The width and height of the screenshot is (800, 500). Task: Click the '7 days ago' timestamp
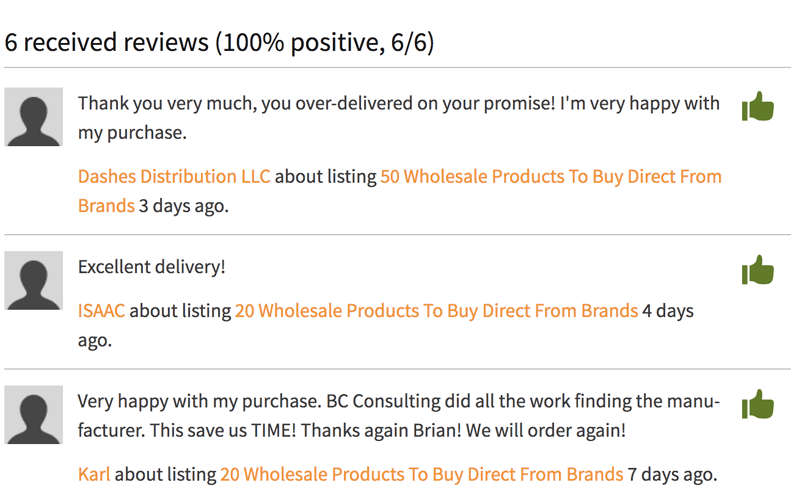coord(672,474)
